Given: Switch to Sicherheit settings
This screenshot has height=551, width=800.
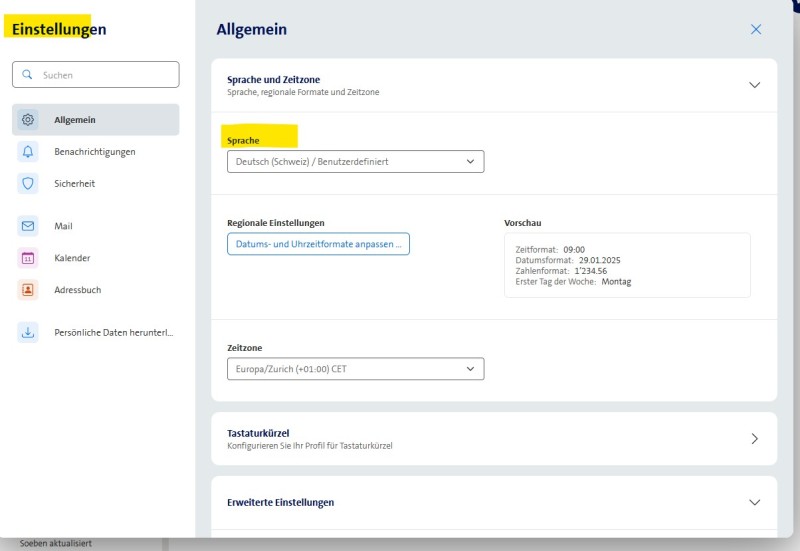Looking at the screenshot, I should (75, 184).
